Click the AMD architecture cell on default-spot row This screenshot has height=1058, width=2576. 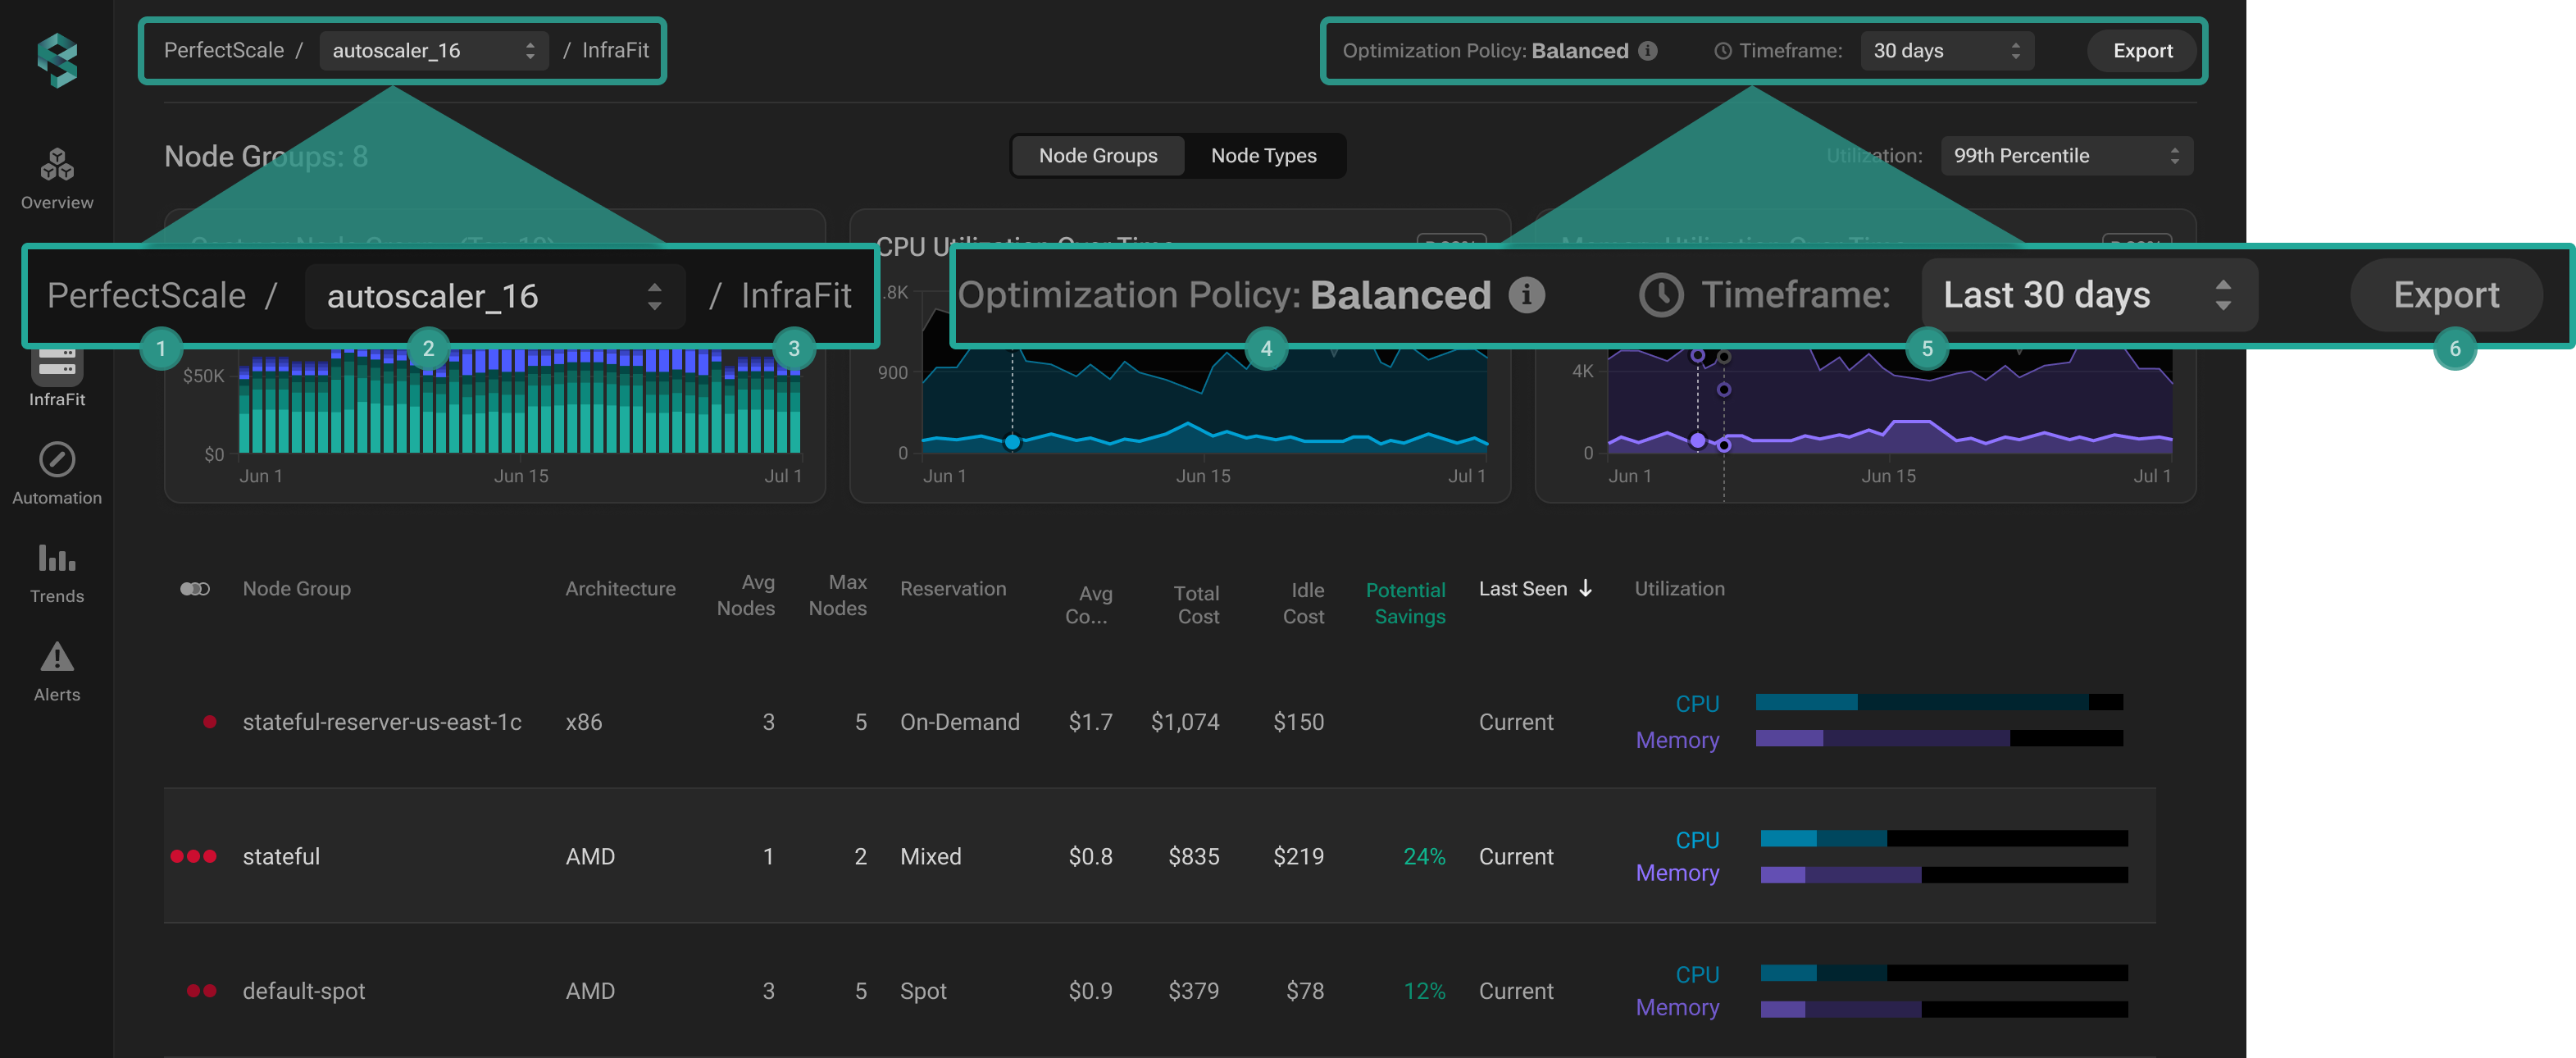pos(590,991)
